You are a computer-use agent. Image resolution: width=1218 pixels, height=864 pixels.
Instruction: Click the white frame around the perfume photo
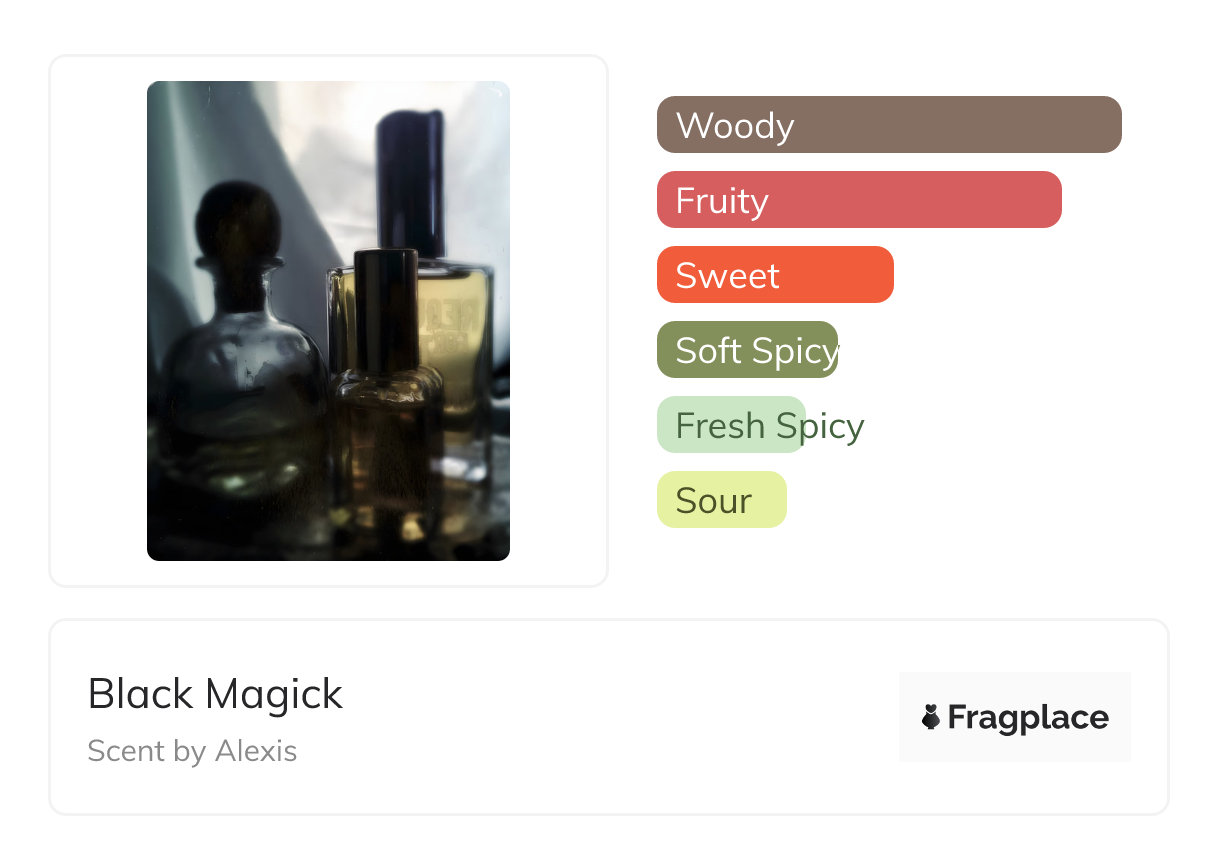click(95, 320)
